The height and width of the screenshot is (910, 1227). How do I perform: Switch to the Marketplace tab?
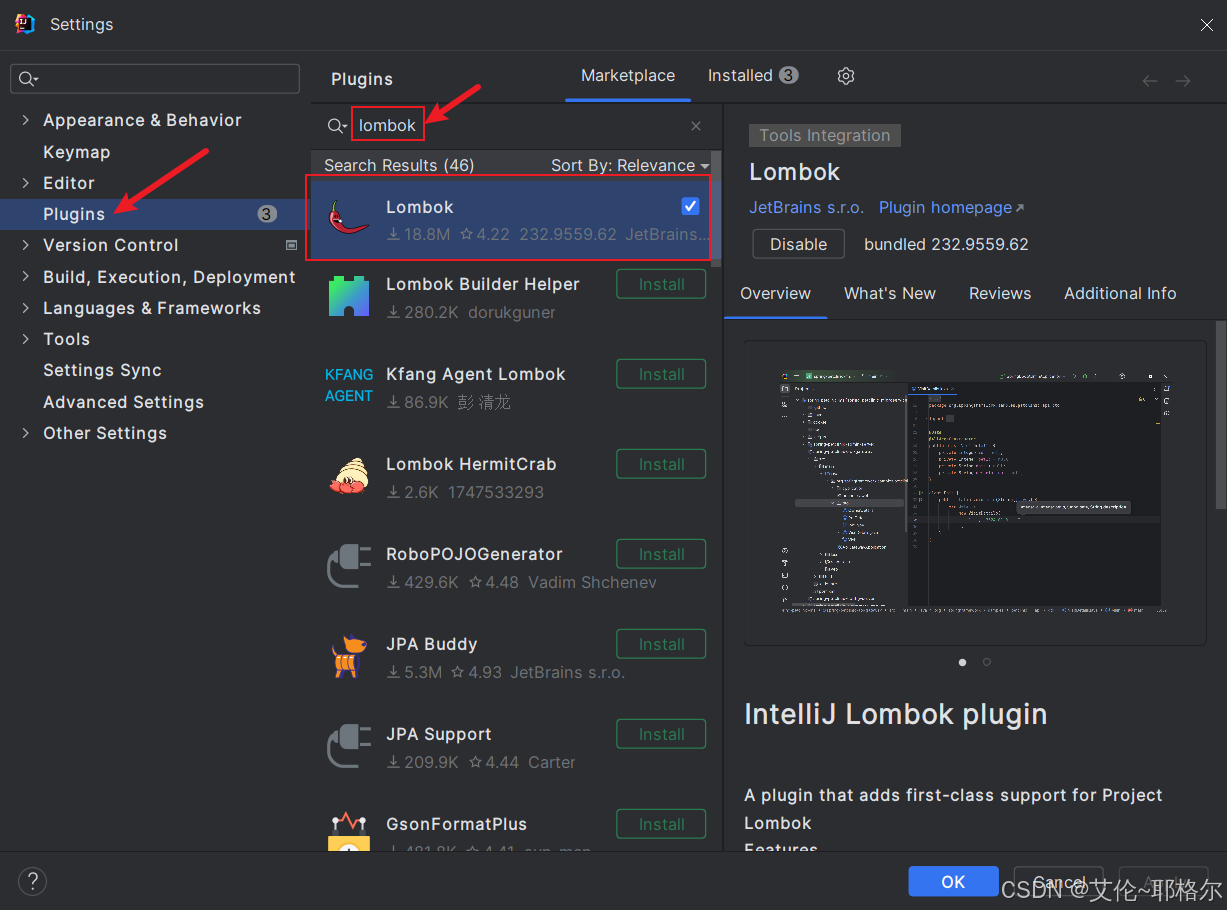coord(628,76)
